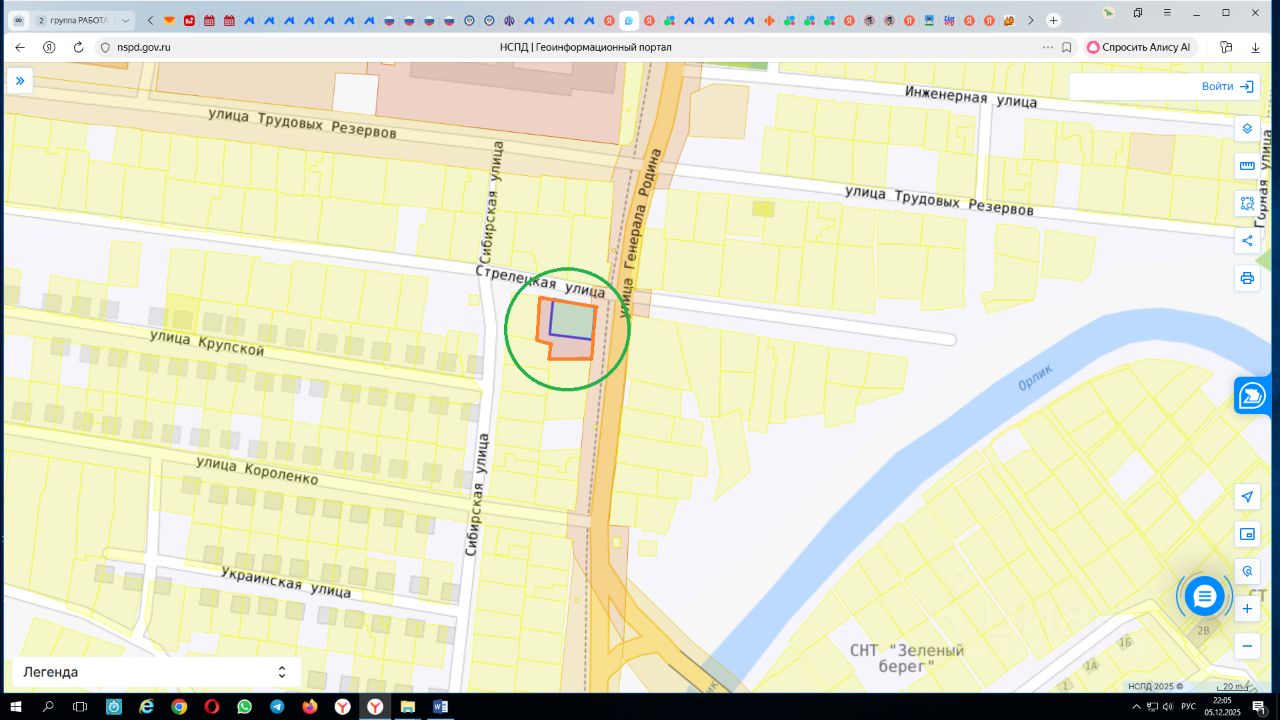The image size is (1280, 720).
Task: Expand the Легенда legend panel
Action: point(281,672)
